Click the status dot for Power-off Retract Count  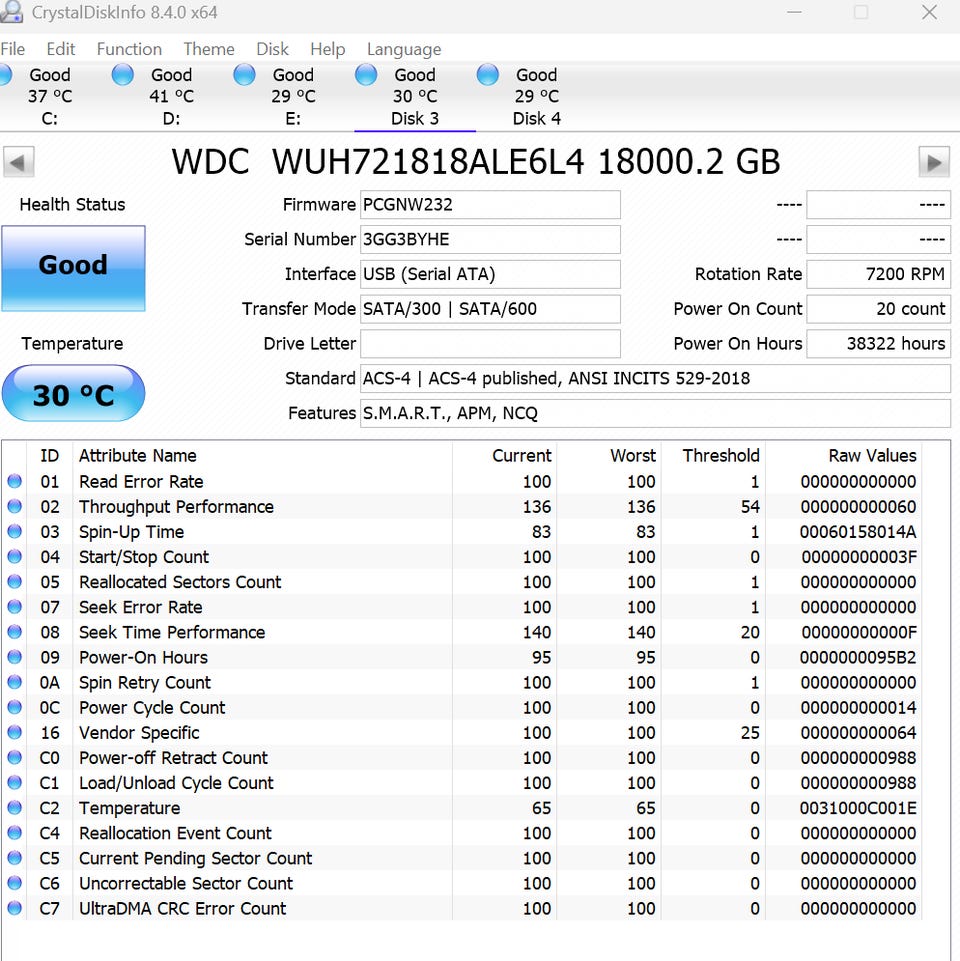(15, 758)
